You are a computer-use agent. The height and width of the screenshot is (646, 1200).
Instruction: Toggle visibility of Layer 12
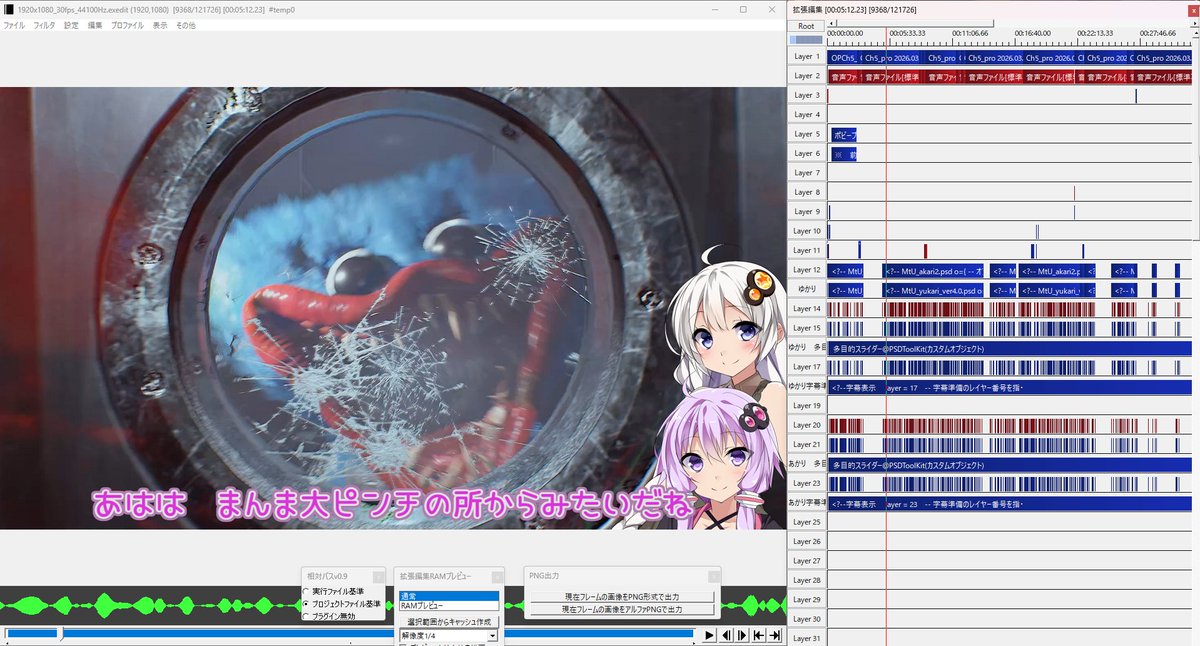coord(806,270)
